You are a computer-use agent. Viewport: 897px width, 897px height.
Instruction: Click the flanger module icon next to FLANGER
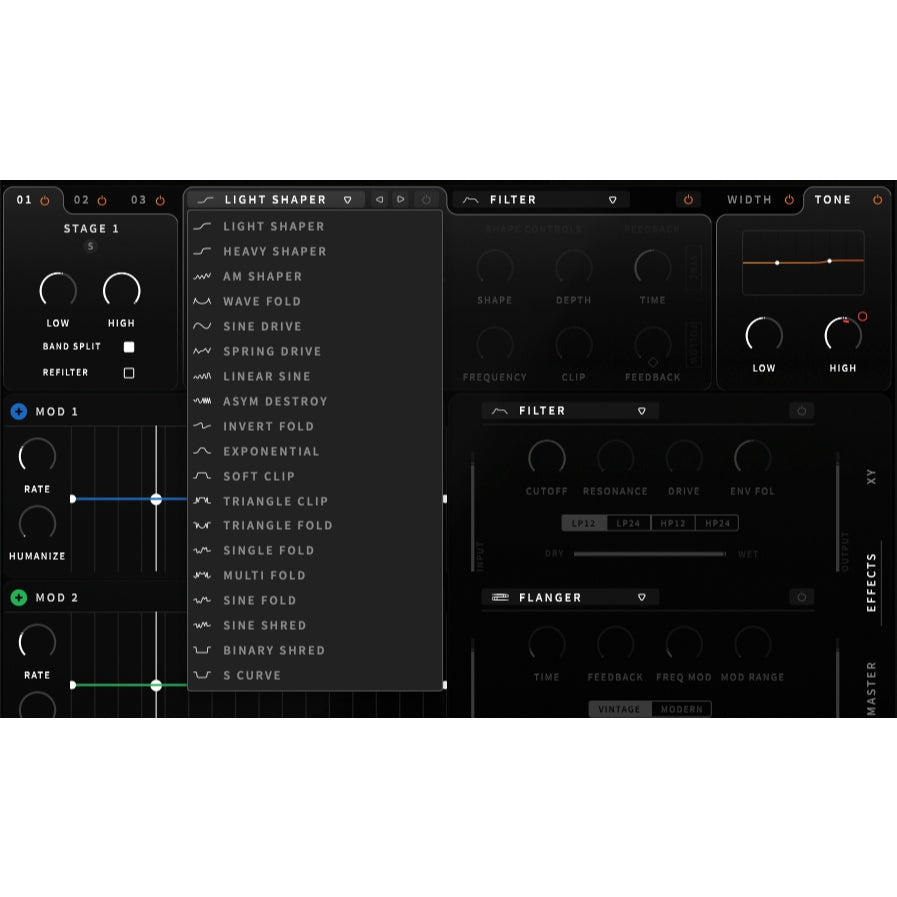(x=500, y=597)
